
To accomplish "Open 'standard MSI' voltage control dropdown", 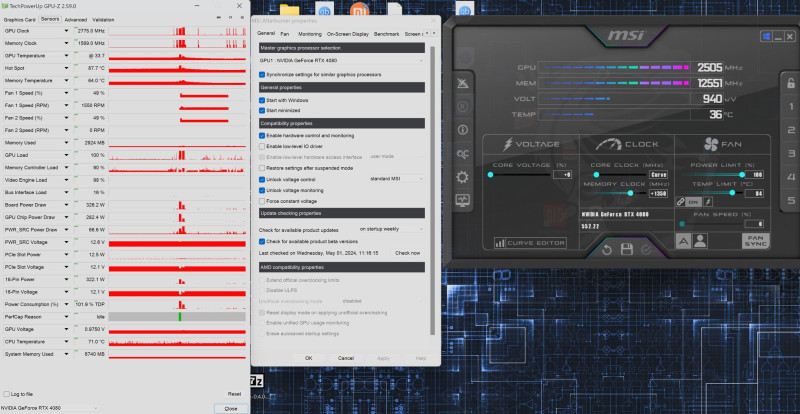I will pyautogui.click(x=396, y=179).
